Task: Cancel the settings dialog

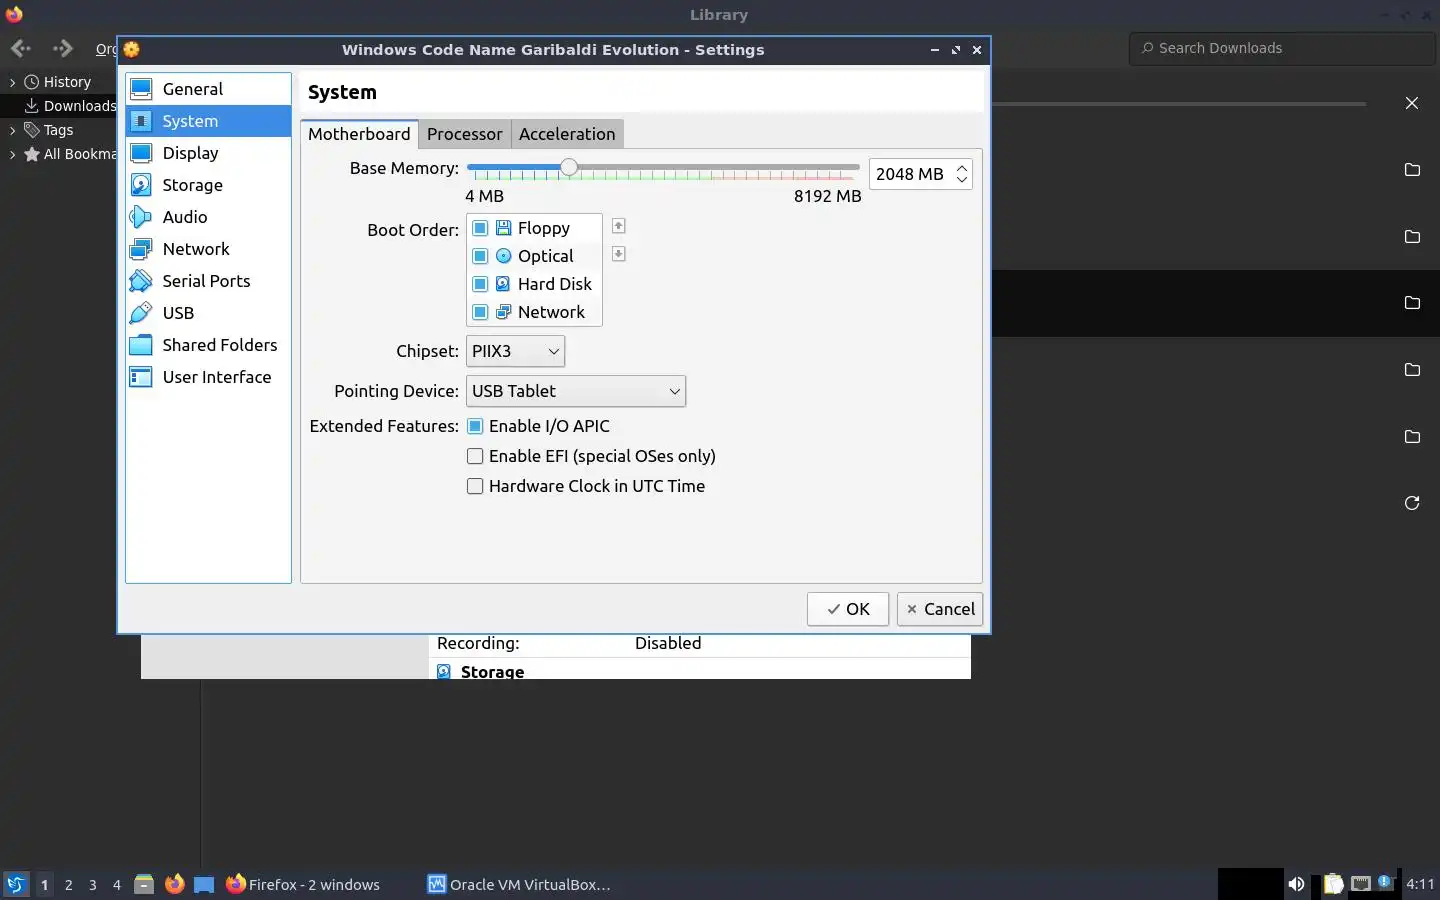Action: click(x=940, y=609)
